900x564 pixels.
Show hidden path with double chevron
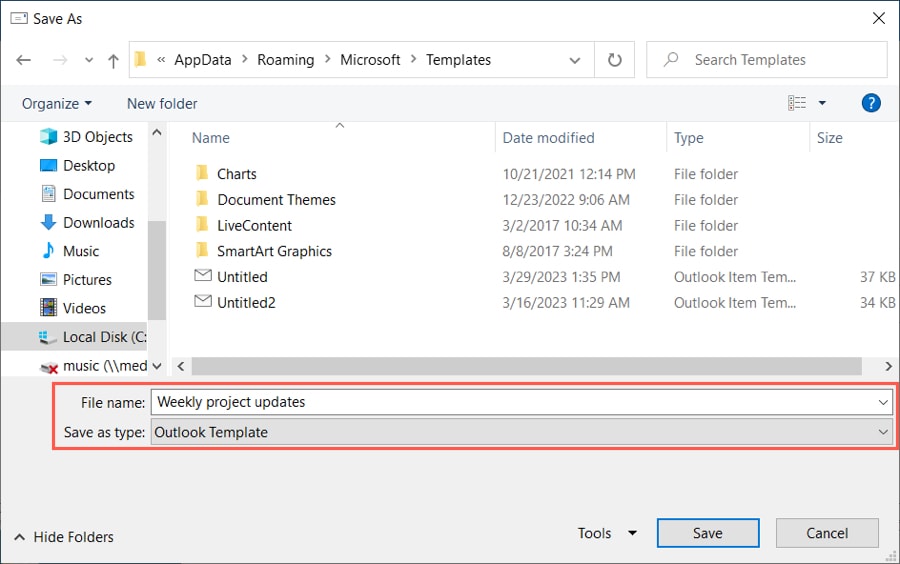tap(161, 60)
